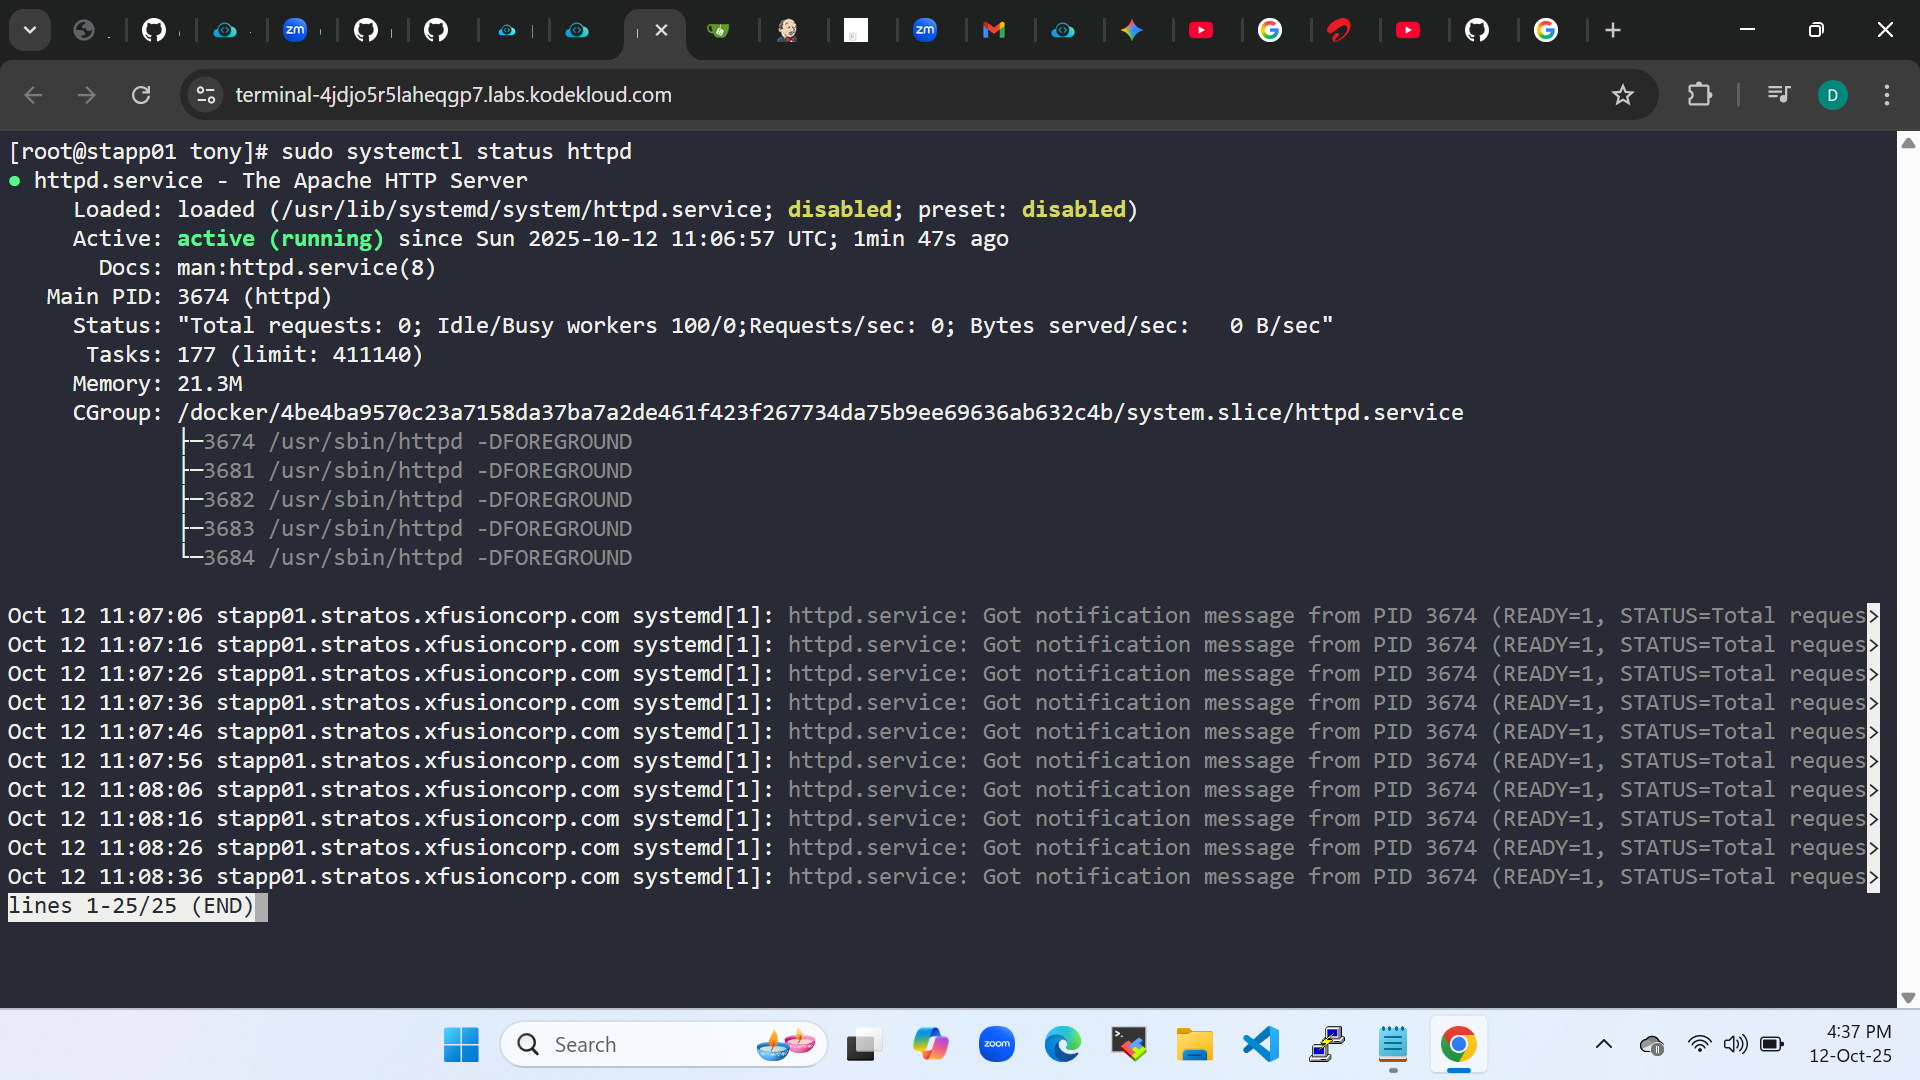This screenshot has width=1920, height=1080.
Task: Open media controls icon in toolbar
Action: click(1778, 95)
